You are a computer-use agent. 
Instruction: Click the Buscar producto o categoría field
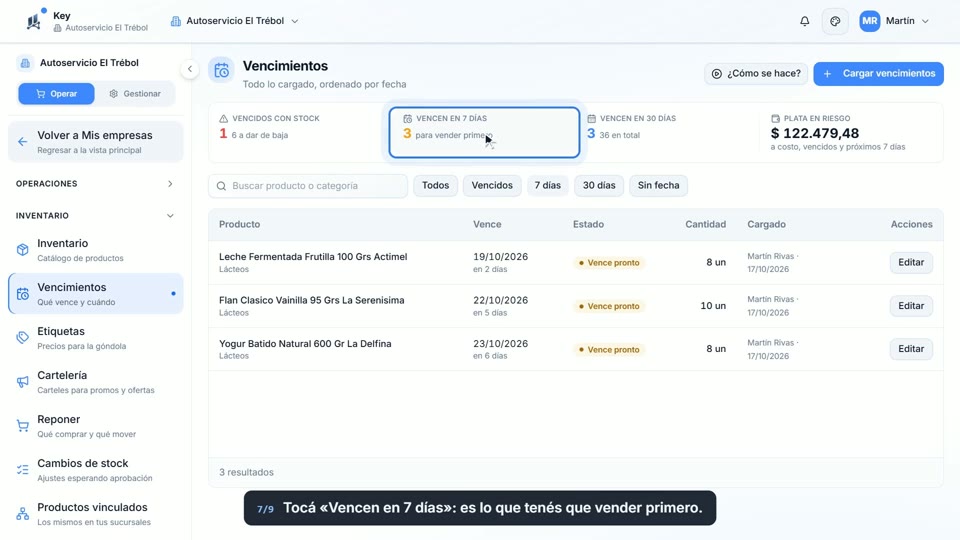coord(308,186)
